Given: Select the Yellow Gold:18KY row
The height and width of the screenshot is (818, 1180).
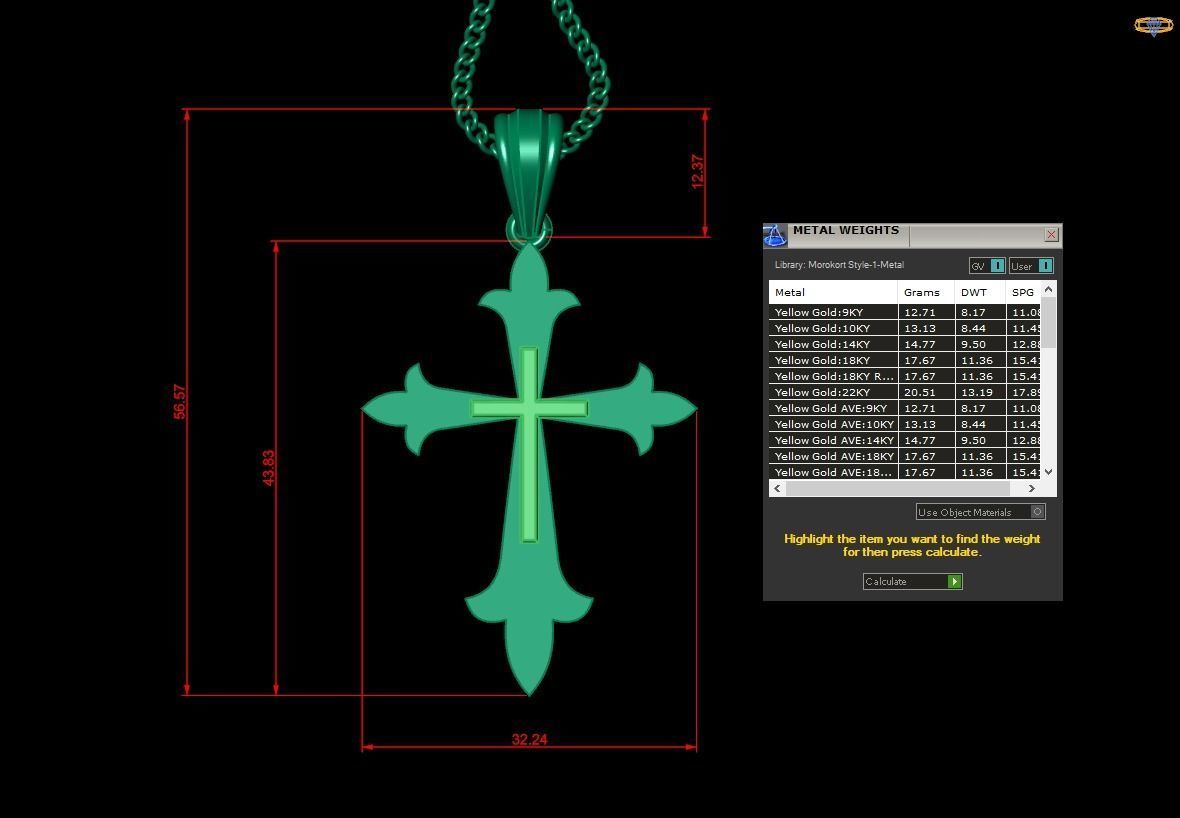Looking at the screenshot, I should pyautogui.click(x=905, y=360).
